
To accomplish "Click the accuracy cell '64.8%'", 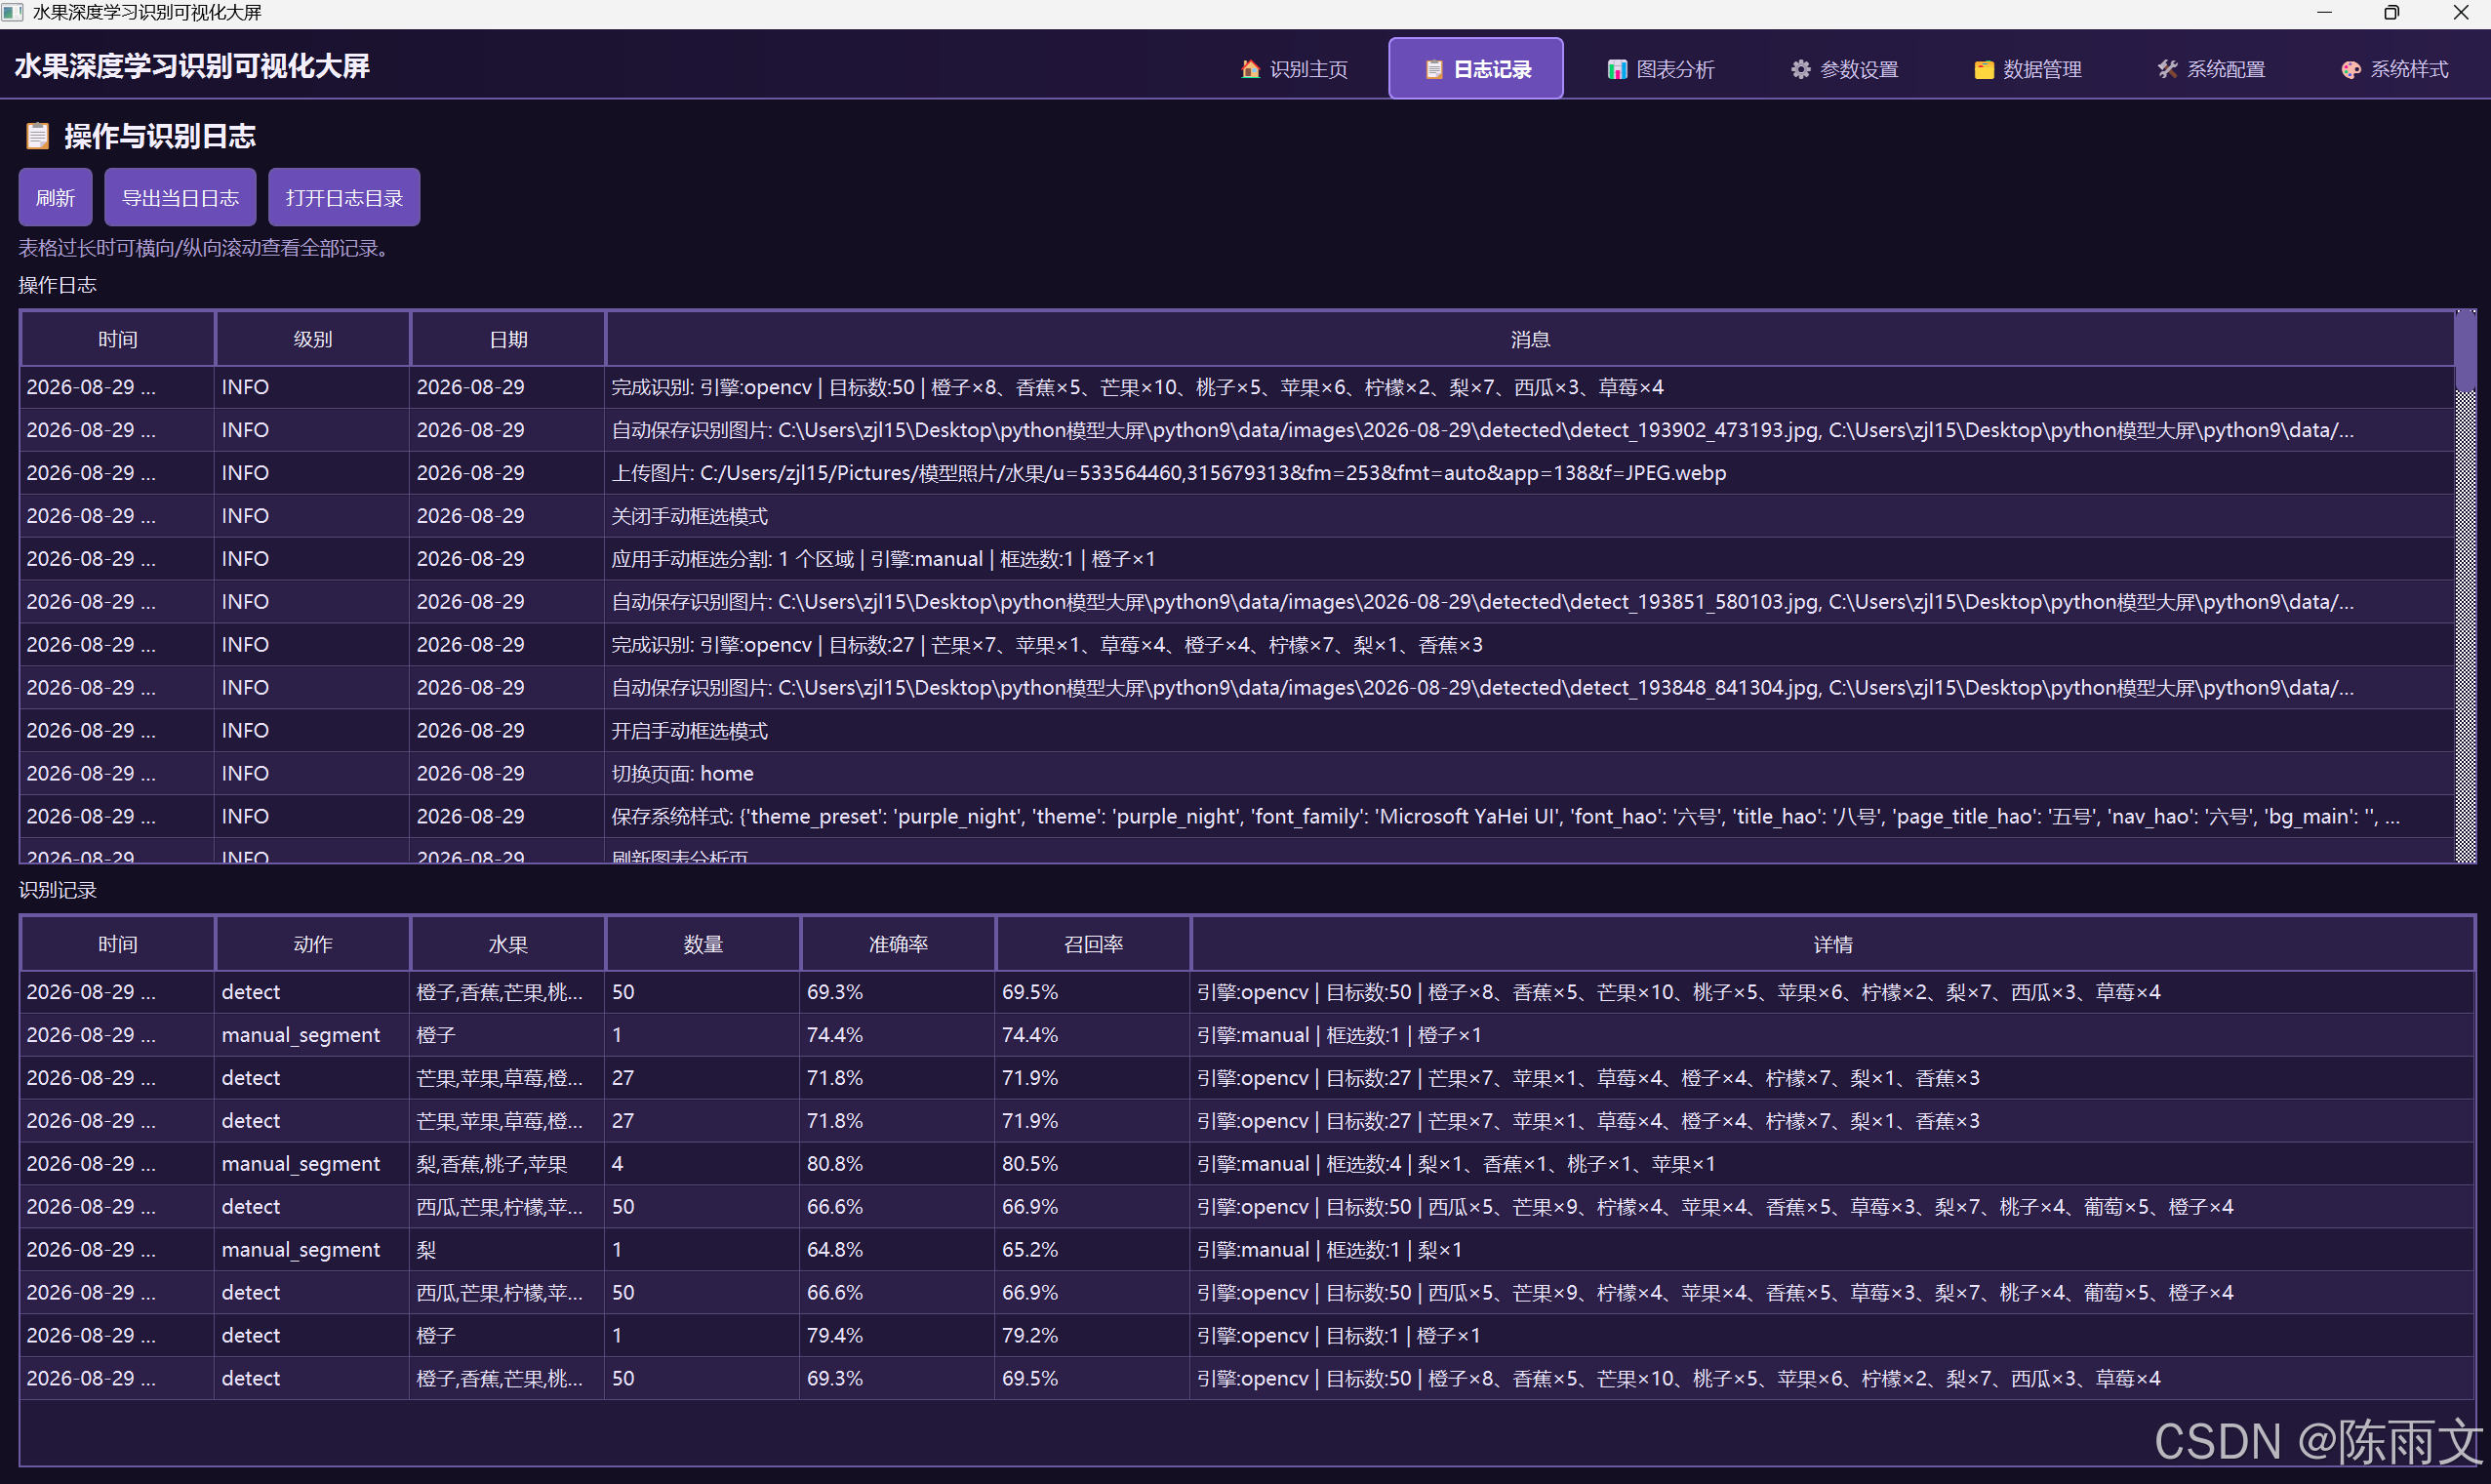I will (897, 1250).
